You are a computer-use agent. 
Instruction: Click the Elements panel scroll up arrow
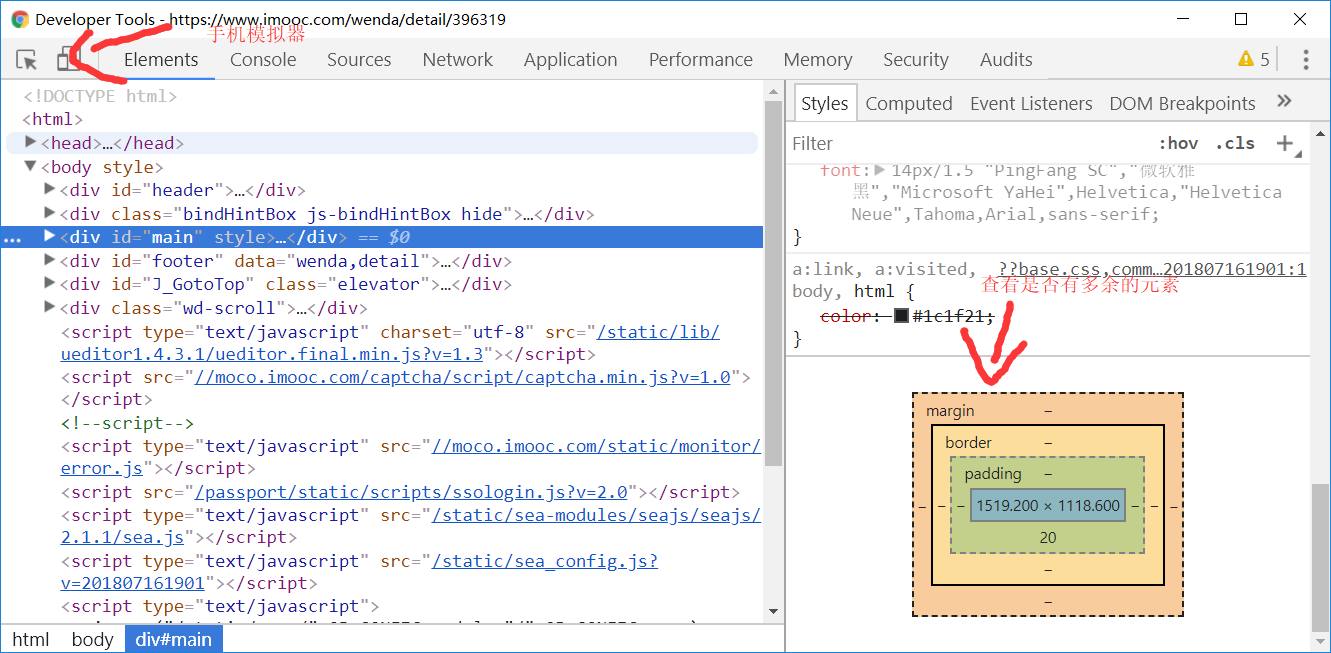click(773, 90)
